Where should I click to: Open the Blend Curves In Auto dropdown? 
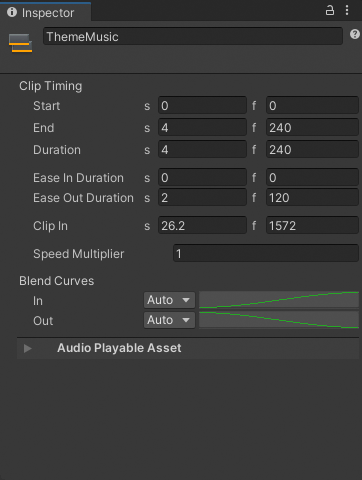tap(169, 300)
